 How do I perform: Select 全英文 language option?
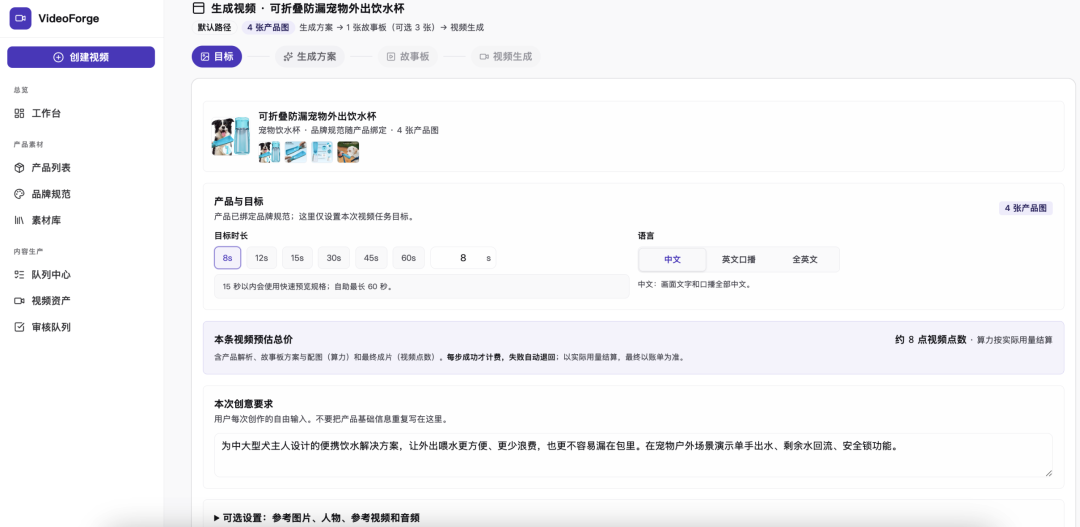click(x=804, y=260)
